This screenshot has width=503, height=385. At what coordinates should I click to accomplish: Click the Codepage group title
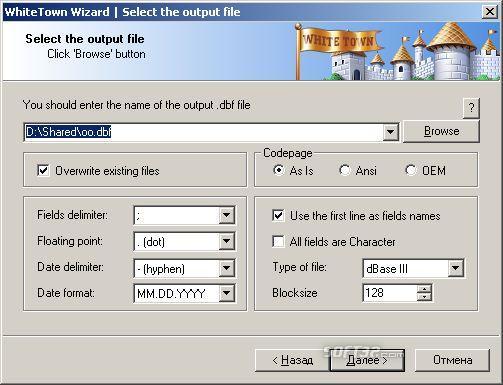[288, 153]
